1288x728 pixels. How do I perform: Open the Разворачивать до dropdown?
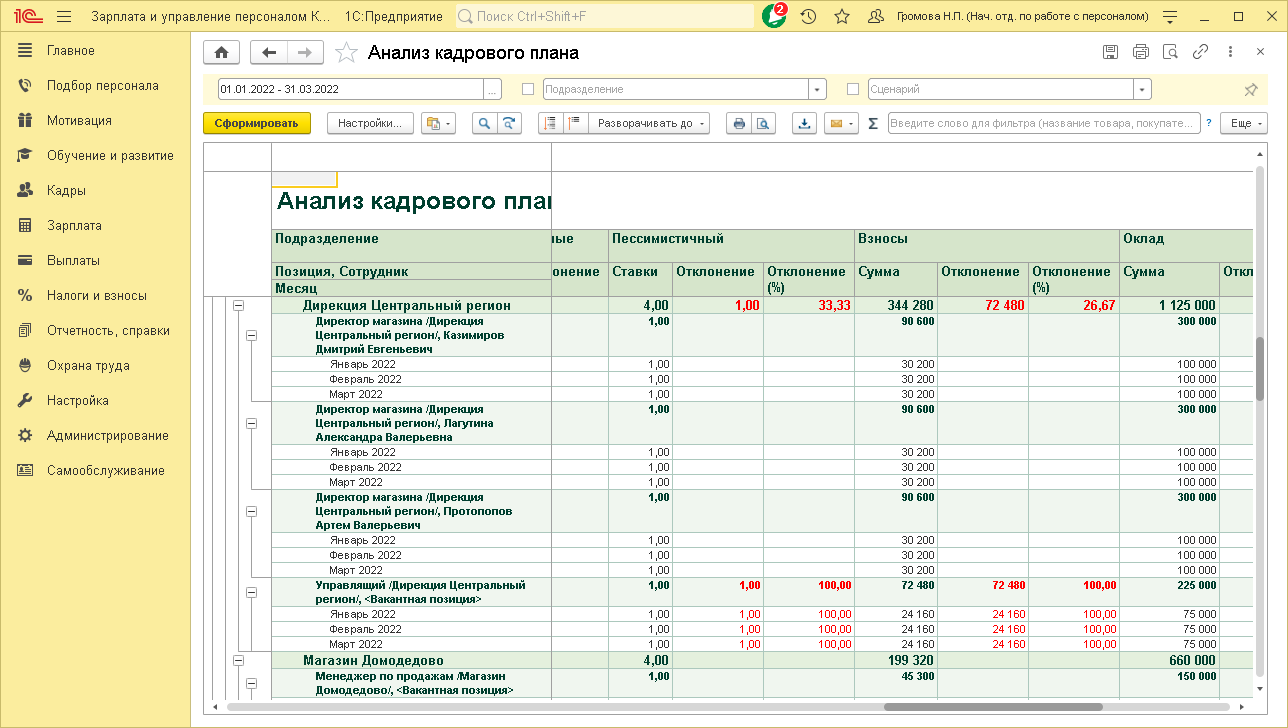pyautogui.click(x=650, y=123)
